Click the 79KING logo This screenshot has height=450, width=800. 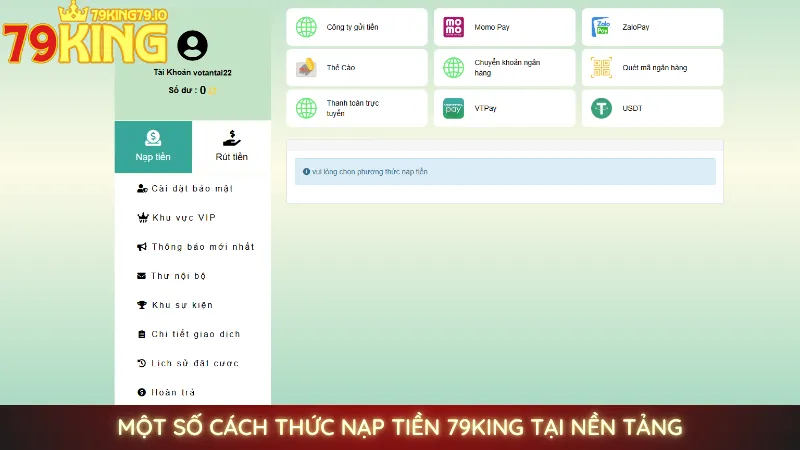point(85,34)
